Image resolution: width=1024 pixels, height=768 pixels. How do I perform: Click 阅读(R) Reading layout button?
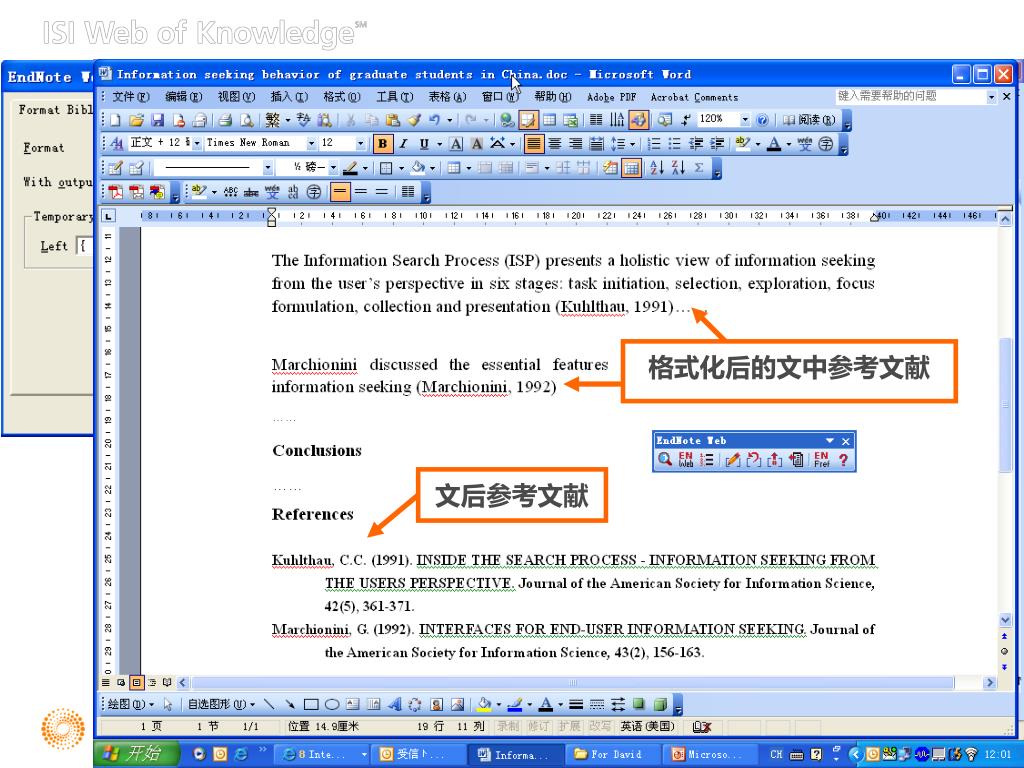809,120
